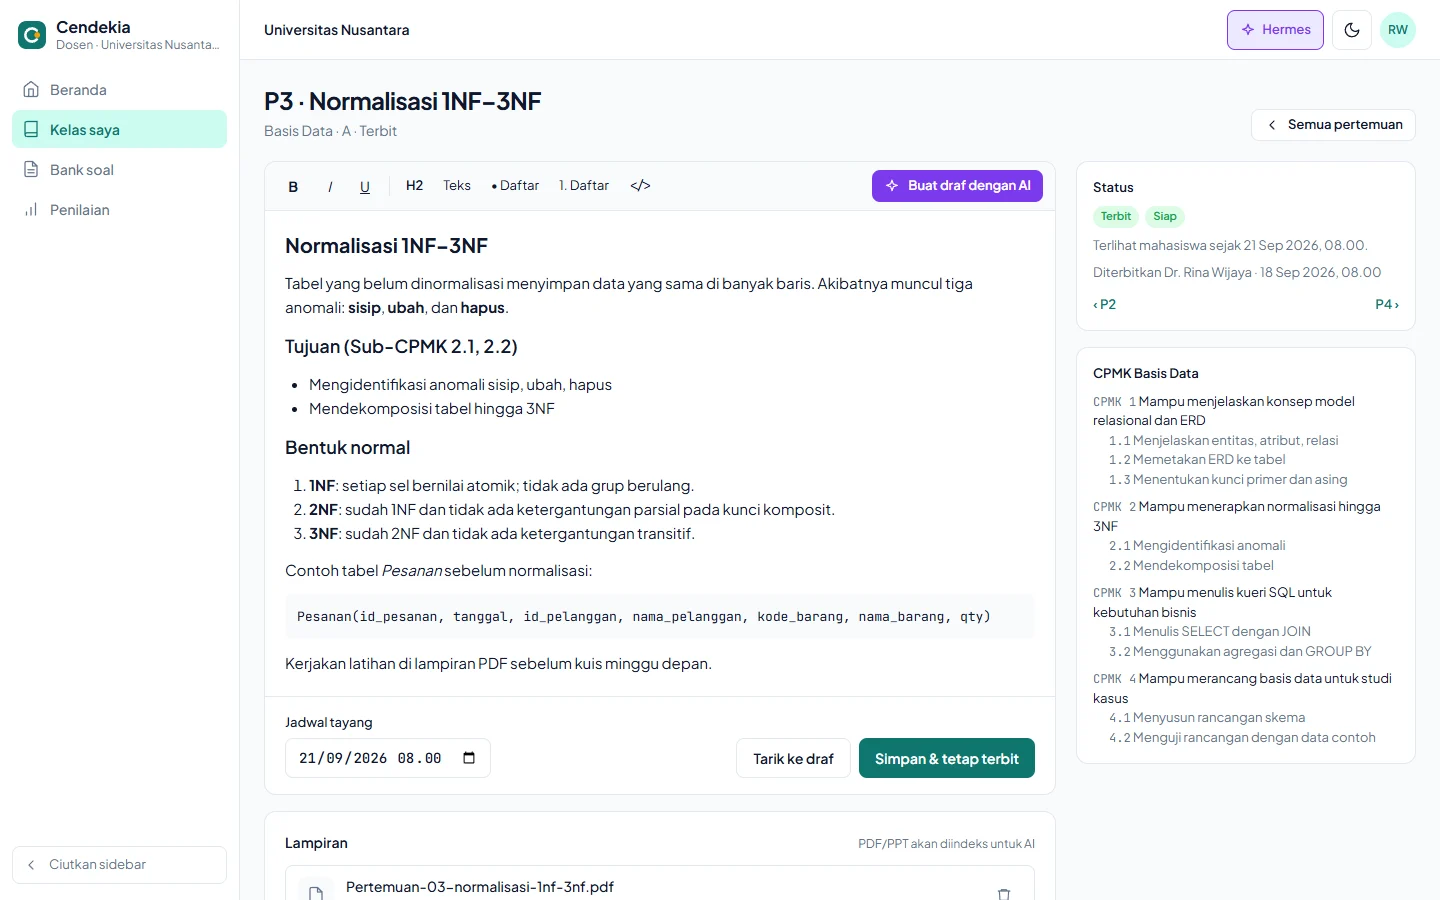
Task: Click the Siap status badge
Action: 1165,216
